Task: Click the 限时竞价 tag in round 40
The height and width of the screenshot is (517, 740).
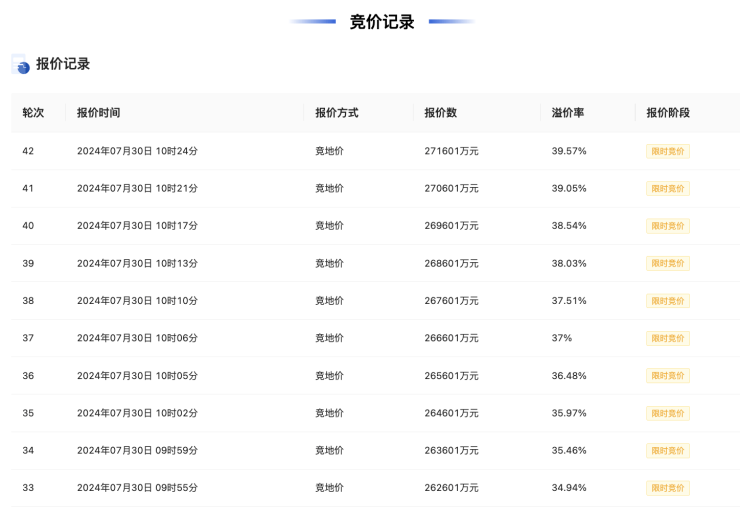Action: tap(667, 226)
